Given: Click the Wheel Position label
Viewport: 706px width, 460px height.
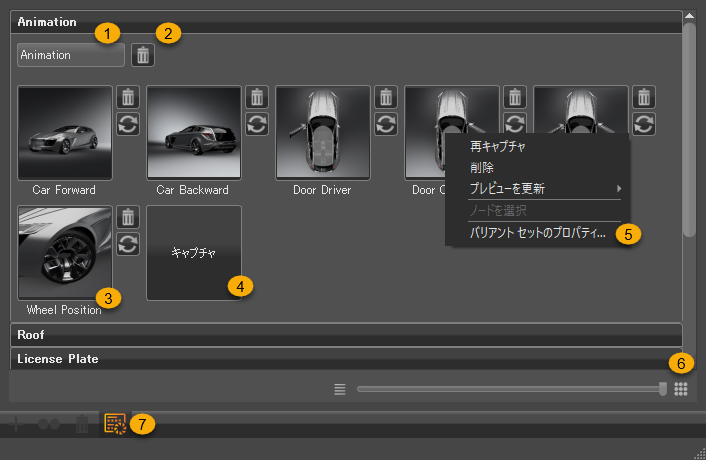Looking at the screenshot, I should pos(64,310).
